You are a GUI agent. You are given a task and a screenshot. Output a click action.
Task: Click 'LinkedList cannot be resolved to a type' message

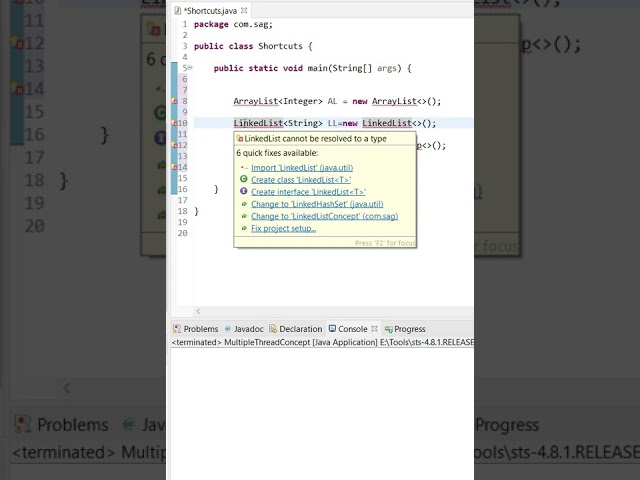[x=316, y=139]
